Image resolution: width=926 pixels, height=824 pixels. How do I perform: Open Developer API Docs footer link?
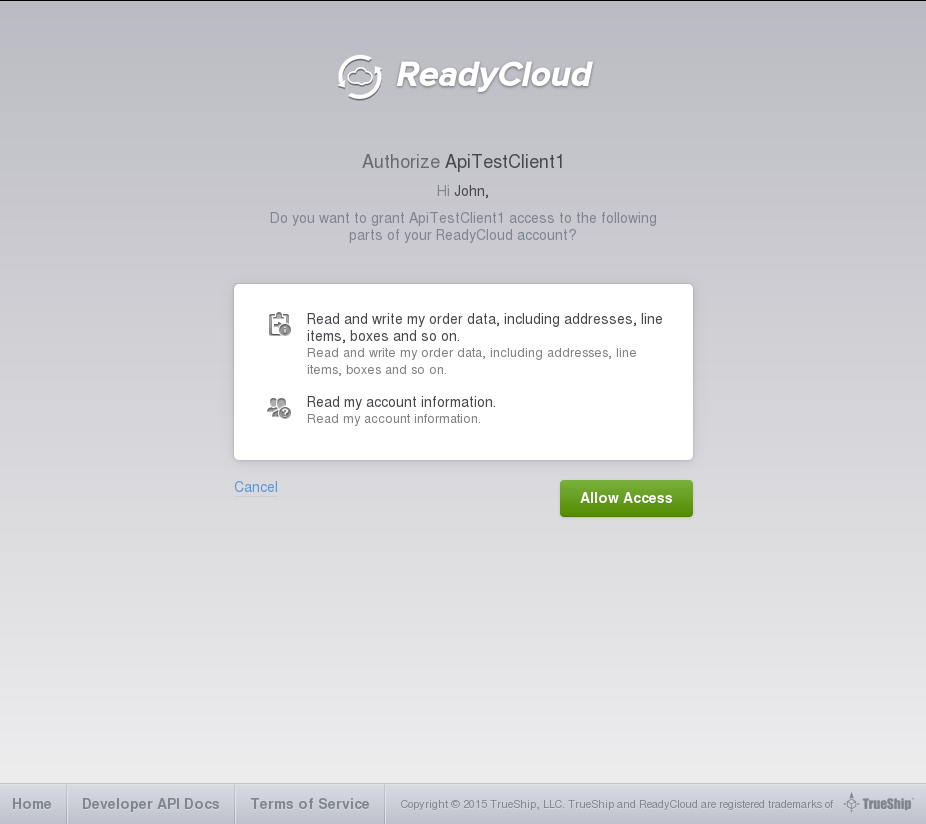click(151, 804)
